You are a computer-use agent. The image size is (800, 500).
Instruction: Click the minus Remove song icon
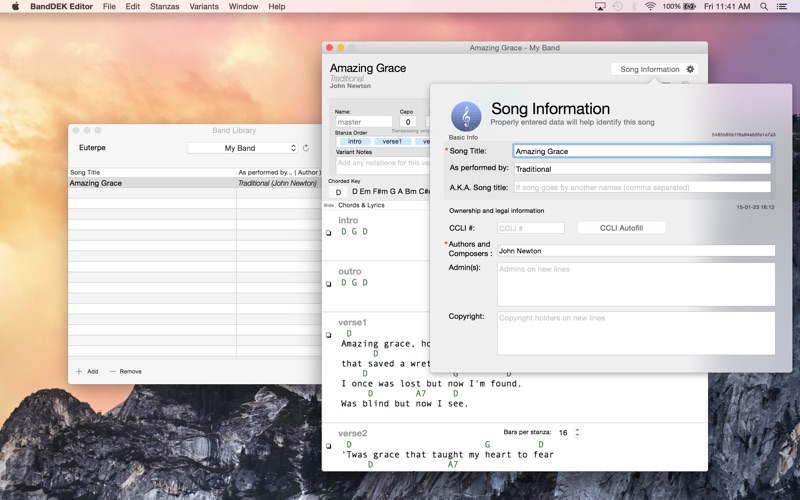(113, 371)
